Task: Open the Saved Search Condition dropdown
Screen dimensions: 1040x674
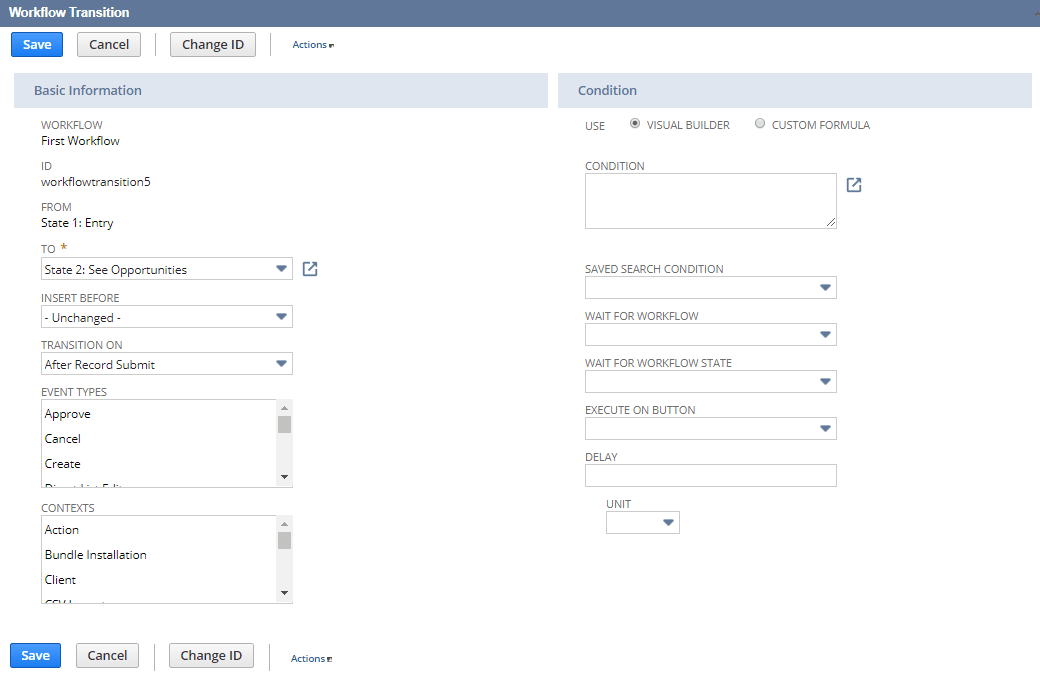Action: (710, 287)
